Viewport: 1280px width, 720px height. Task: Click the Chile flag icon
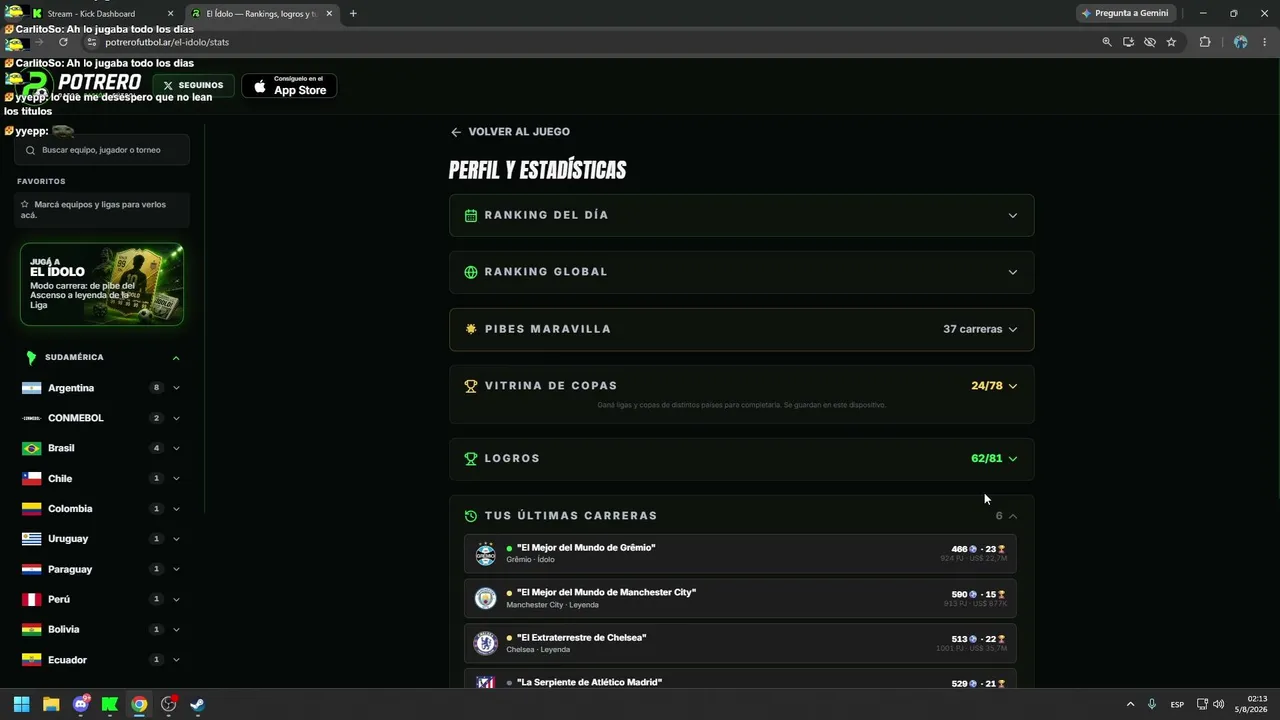[x=32, y=479]
